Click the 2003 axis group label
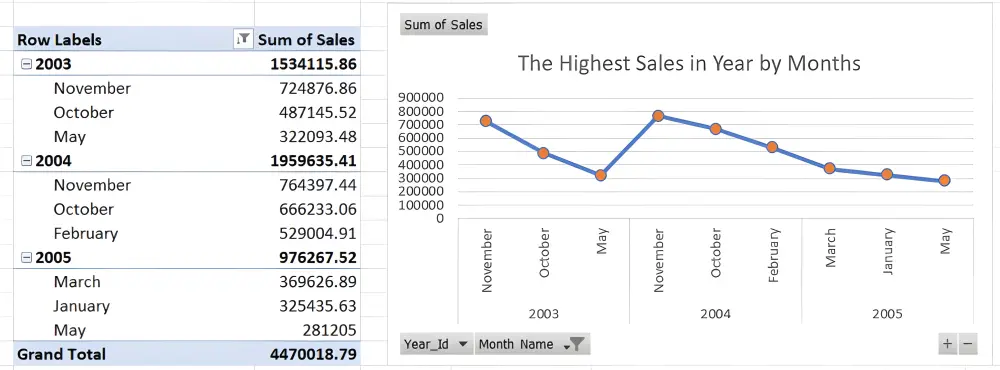Screen dimensions: 1000x370 [543, 314]
